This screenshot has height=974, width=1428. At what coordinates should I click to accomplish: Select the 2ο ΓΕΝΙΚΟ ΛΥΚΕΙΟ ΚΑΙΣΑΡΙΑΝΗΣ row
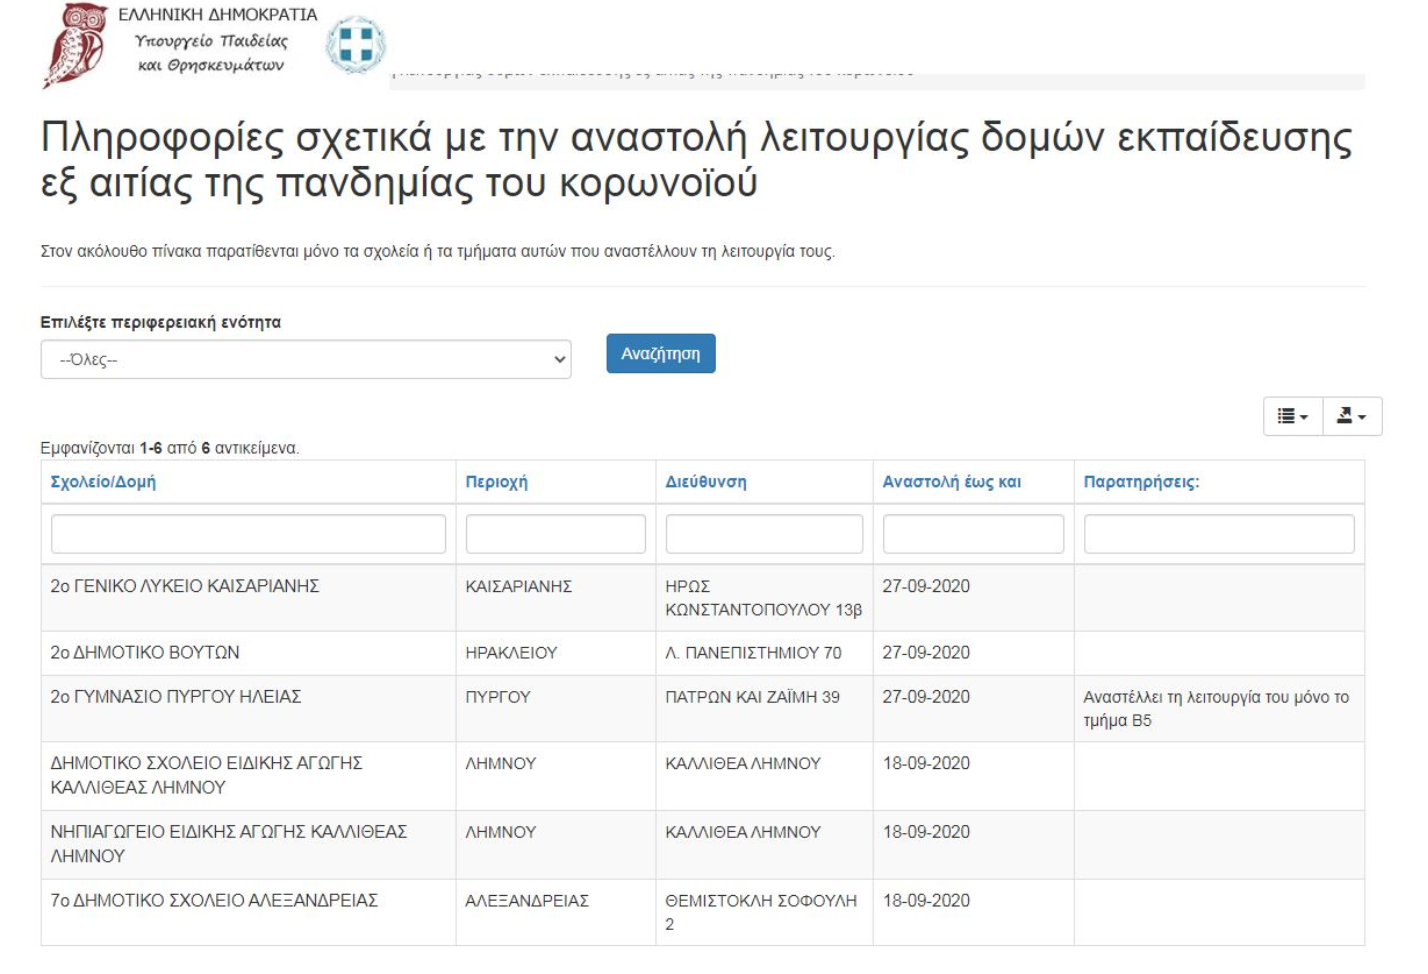185,587
